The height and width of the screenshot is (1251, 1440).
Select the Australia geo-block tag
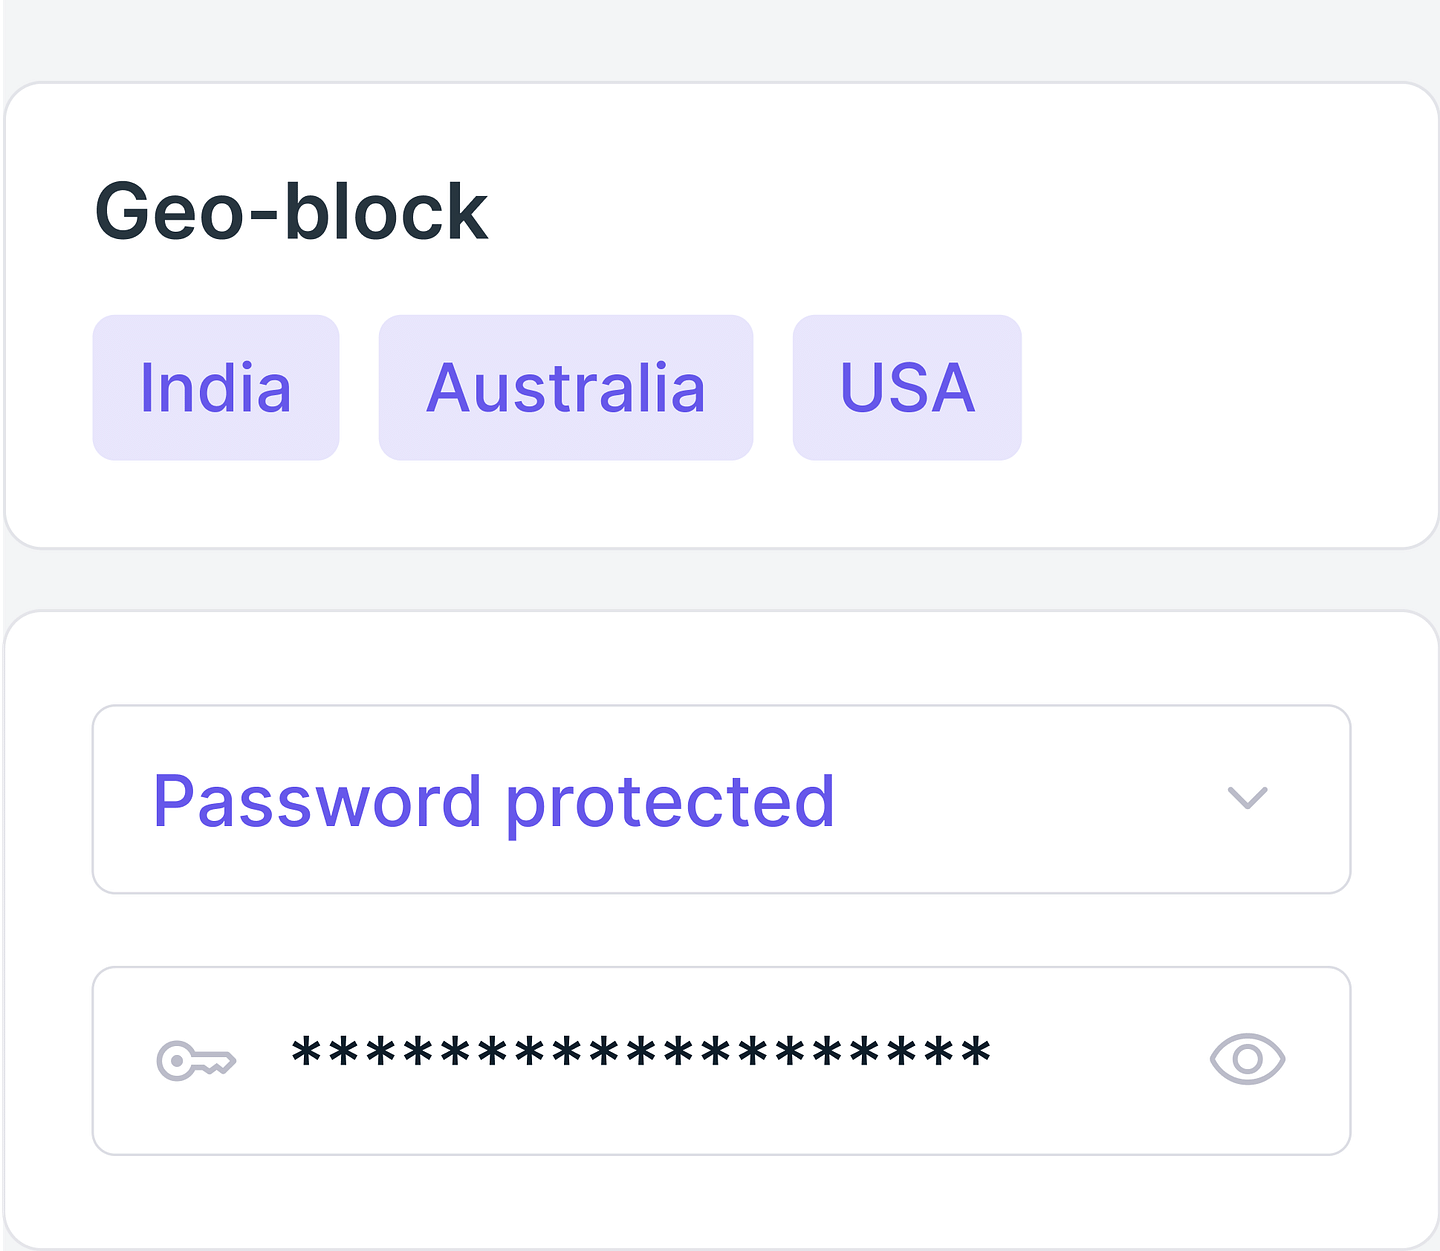(x=566, y=388)
